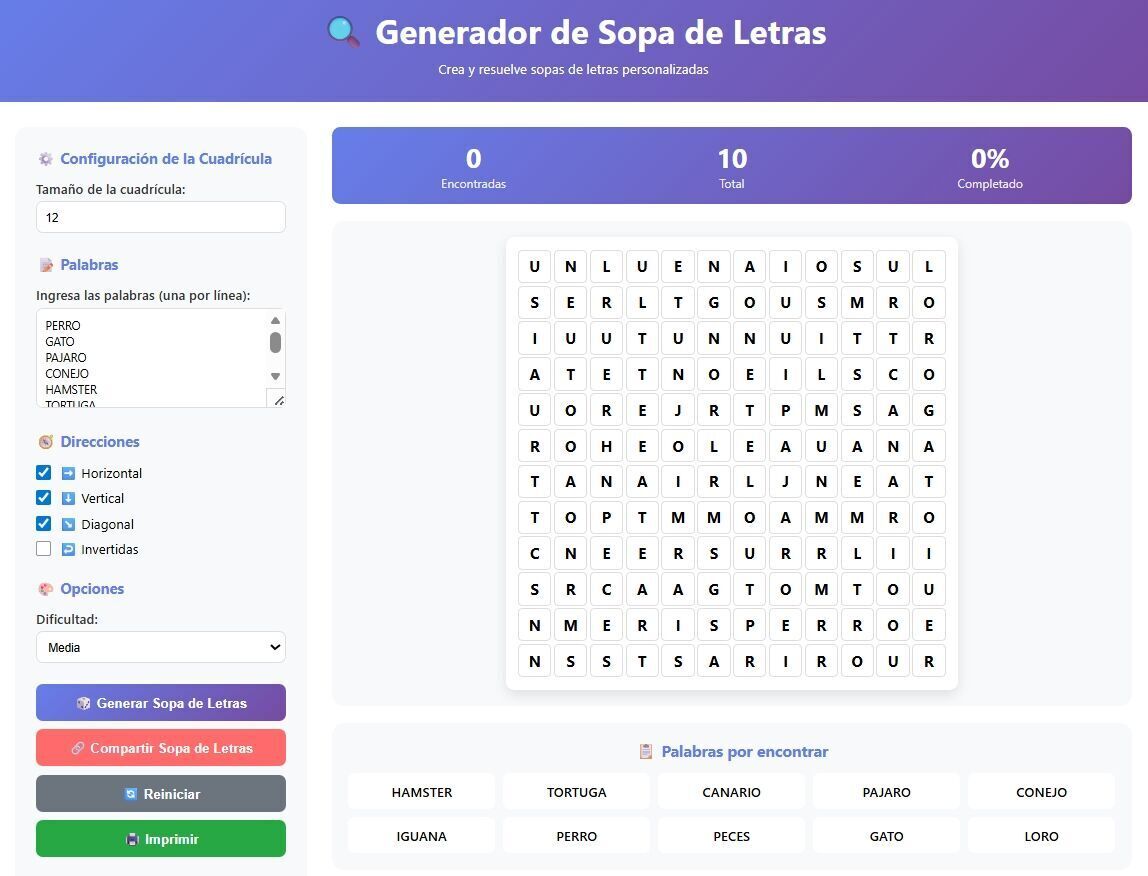
Task: Click the words textarea scroll down arrow
Action: coord(275,376)
